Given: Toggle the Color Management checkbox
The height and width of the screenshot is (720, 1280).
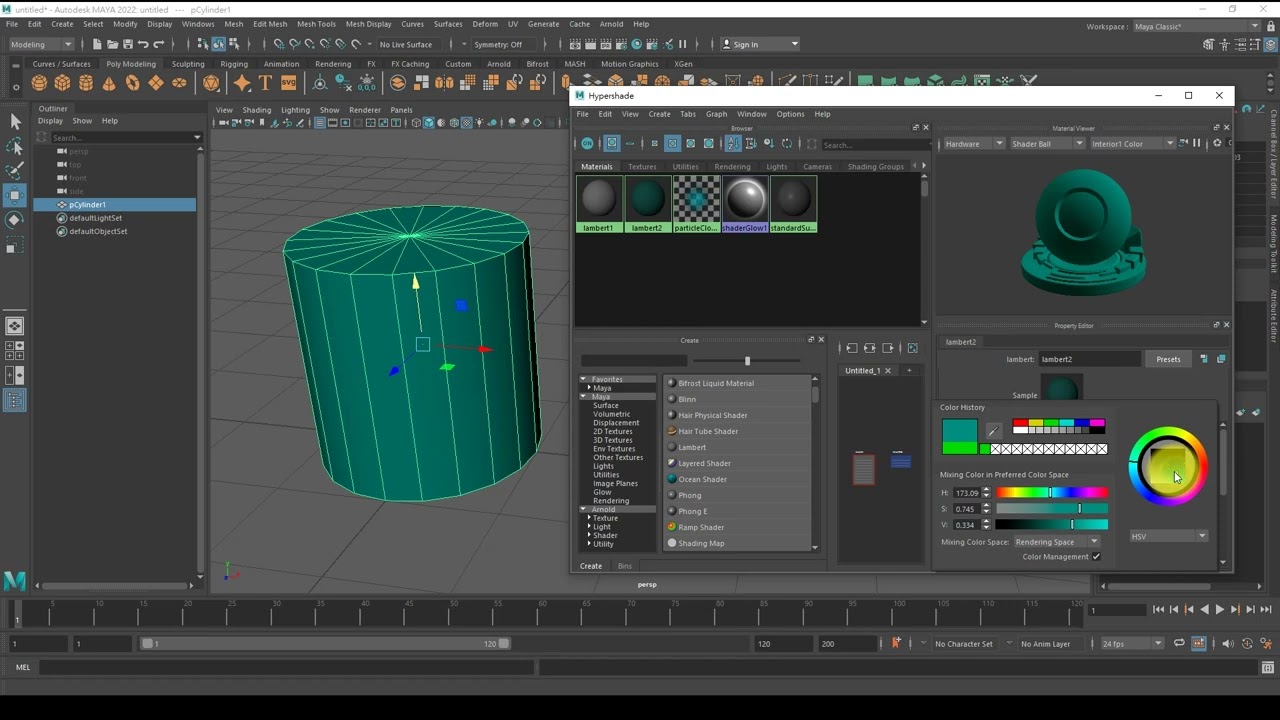Looking at the screenshot, I should pos(1096,557).
